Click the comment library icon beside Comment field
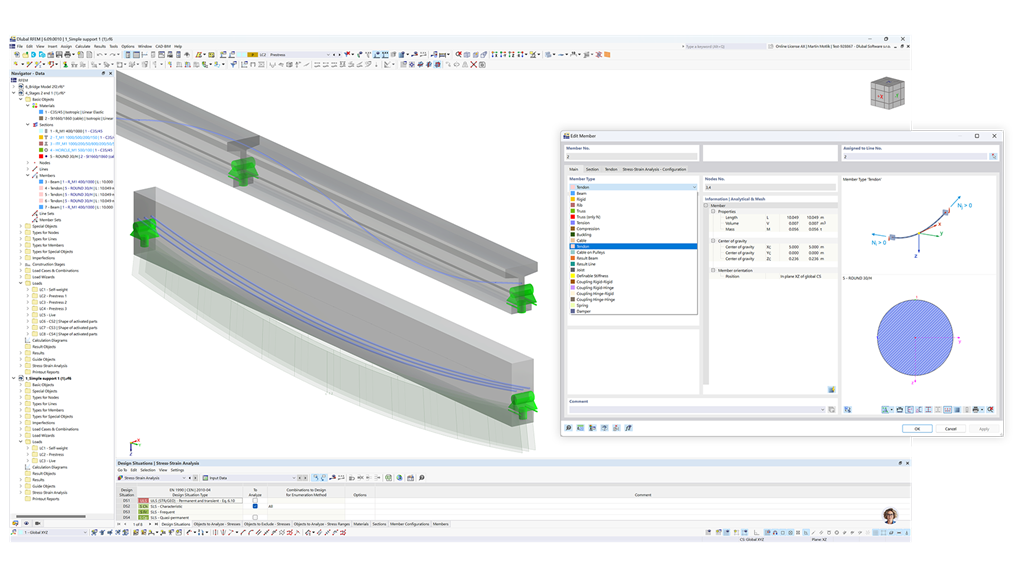This screenshot has height=576, width=1024. click(831, 409)
